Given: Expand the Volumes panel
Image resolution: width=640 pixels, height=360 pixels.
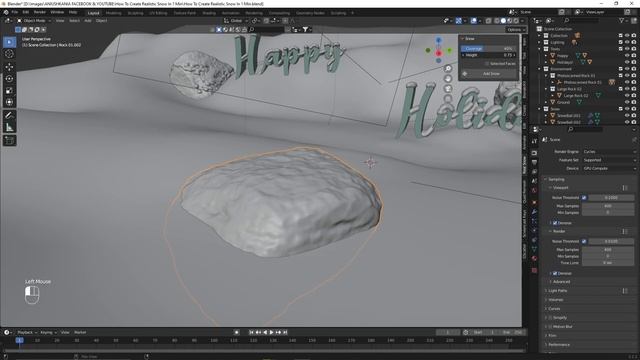Looking at the screenshot, I should coord(556,300).
